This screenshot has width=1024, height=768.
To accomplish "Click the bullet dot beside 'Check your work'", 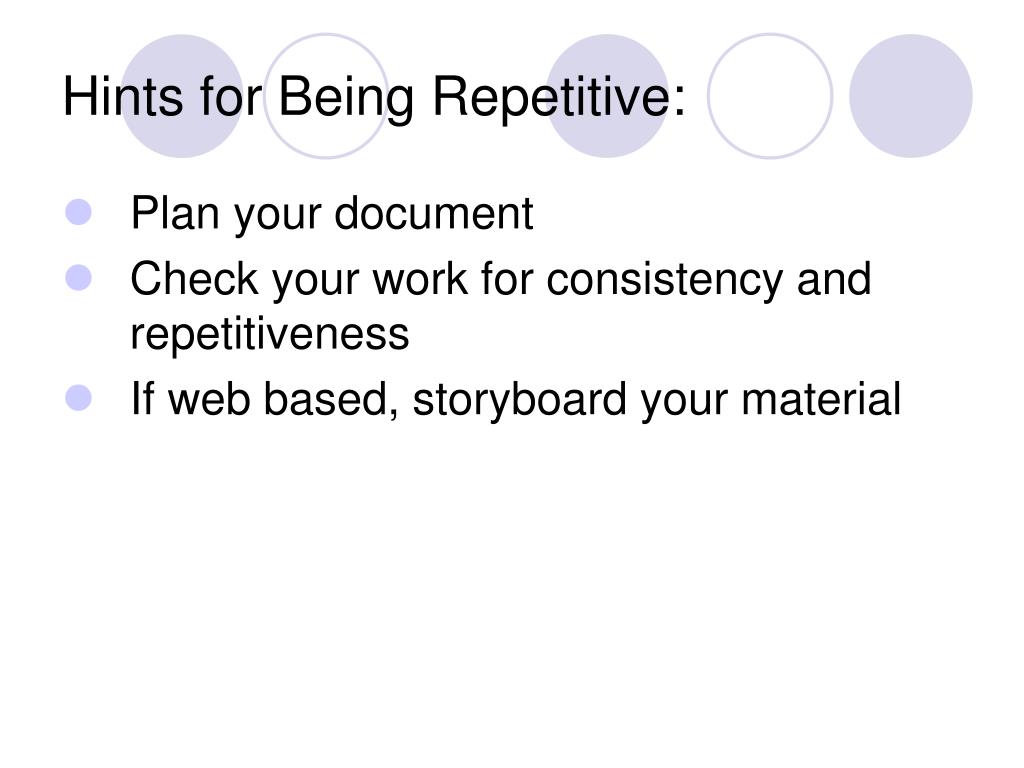I will pyautogui.click(x=78, y=278).
